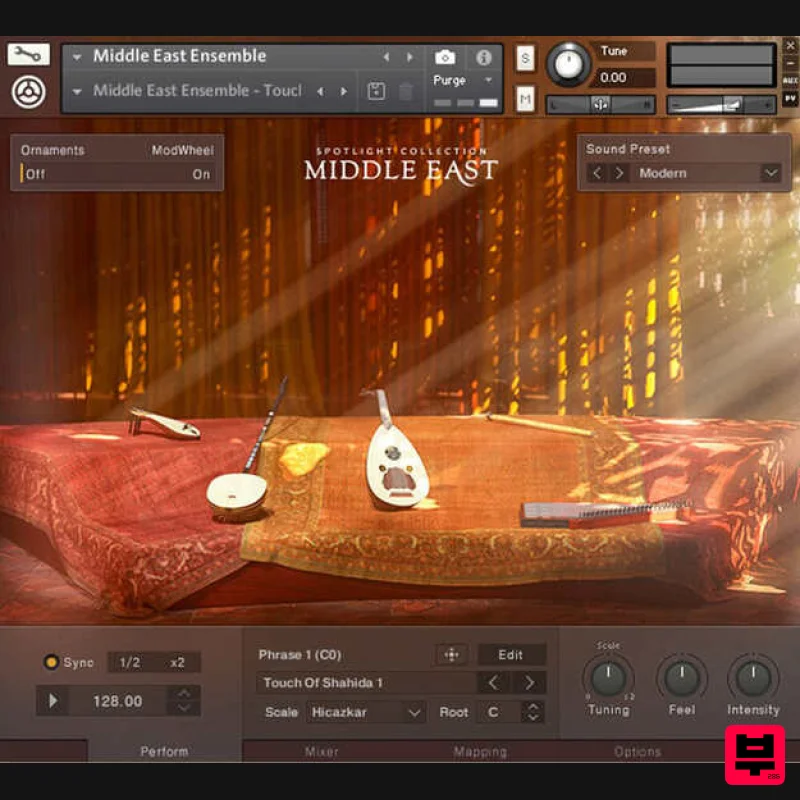The image size is (800, 800).
Task: Click the Phrase 1 (C0) label
Action: click(300, 655)
